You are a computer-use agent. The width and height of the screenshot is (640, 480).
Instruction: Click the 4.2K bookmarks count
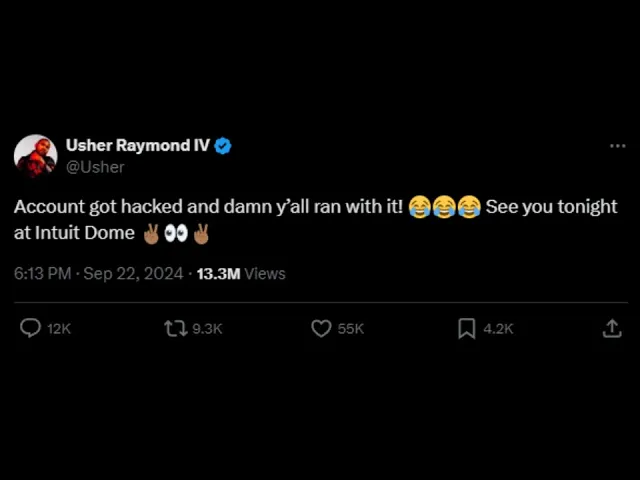tap(498, 329)
